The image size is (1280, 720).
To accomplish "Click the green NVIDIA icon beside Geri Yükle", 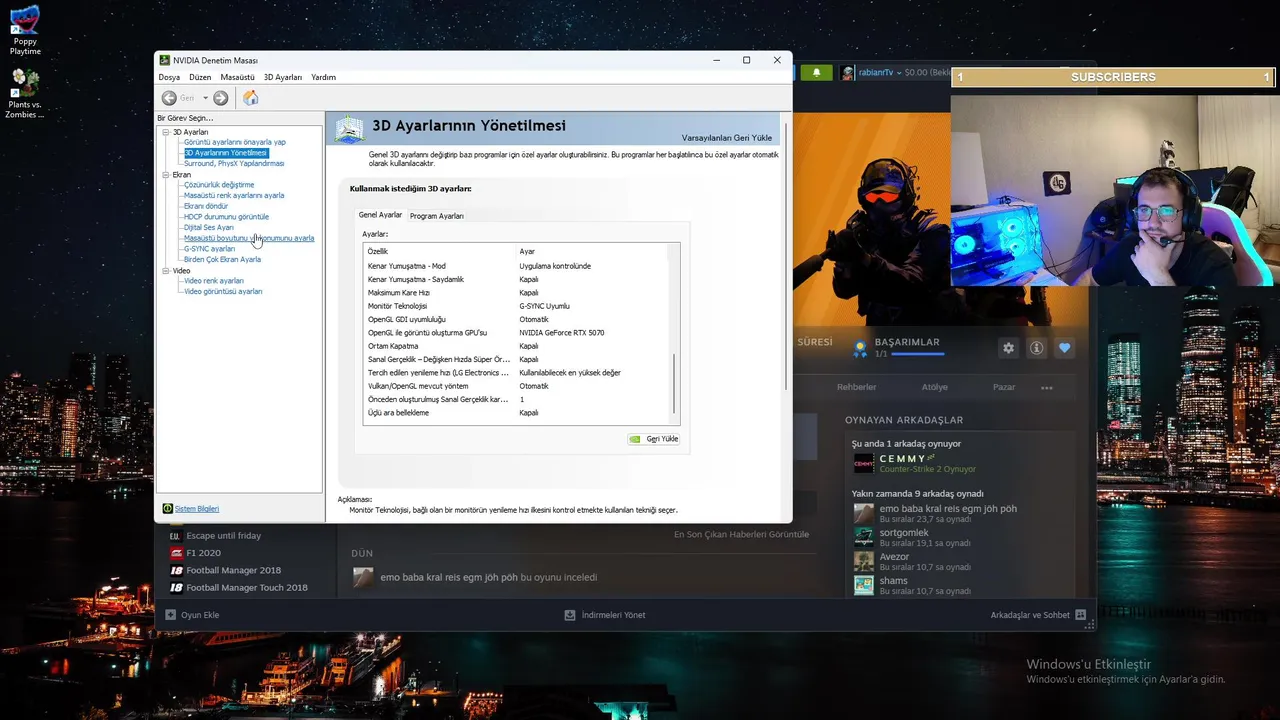I will [635, 439].
